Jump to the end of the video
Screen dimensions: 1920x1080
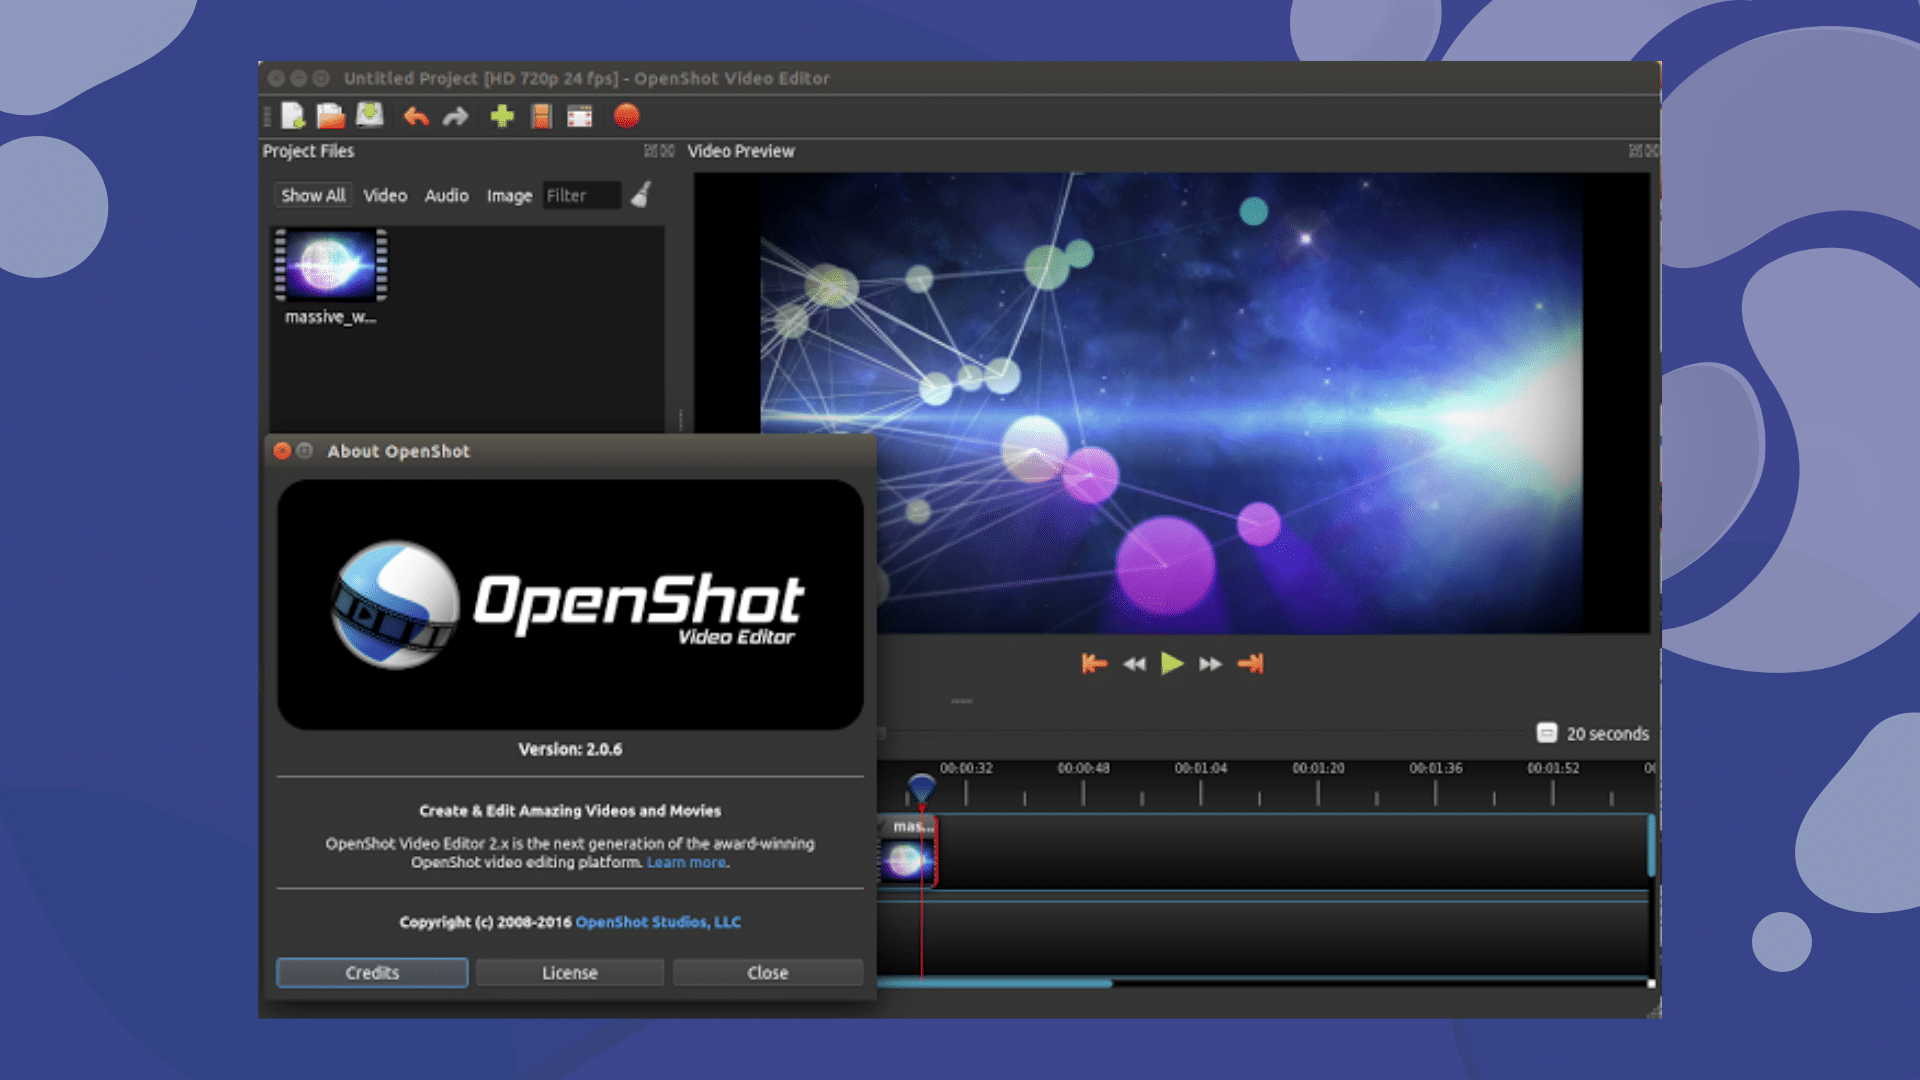[x=1250, y=663]
